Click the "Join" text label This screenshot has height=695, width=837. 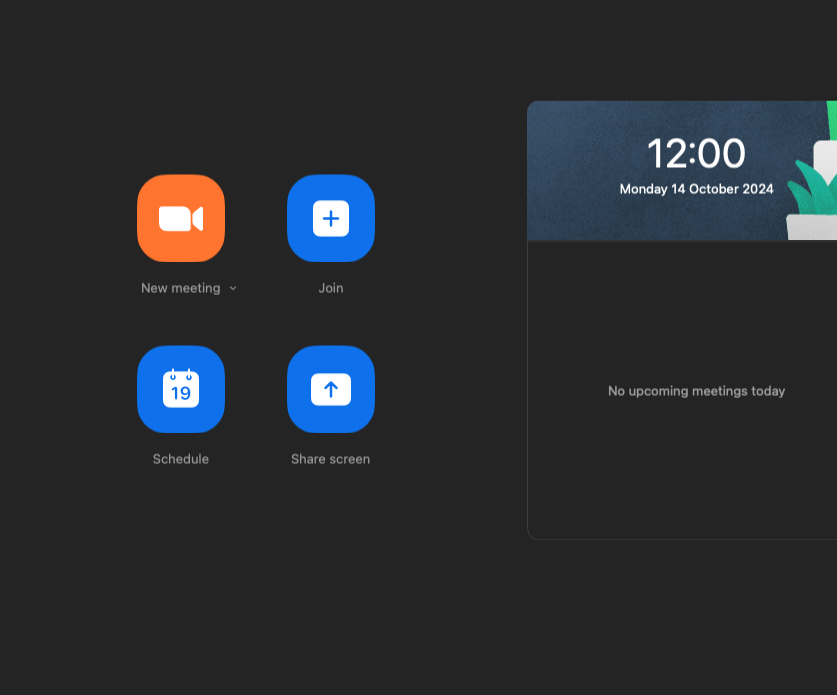click(331, 288)
